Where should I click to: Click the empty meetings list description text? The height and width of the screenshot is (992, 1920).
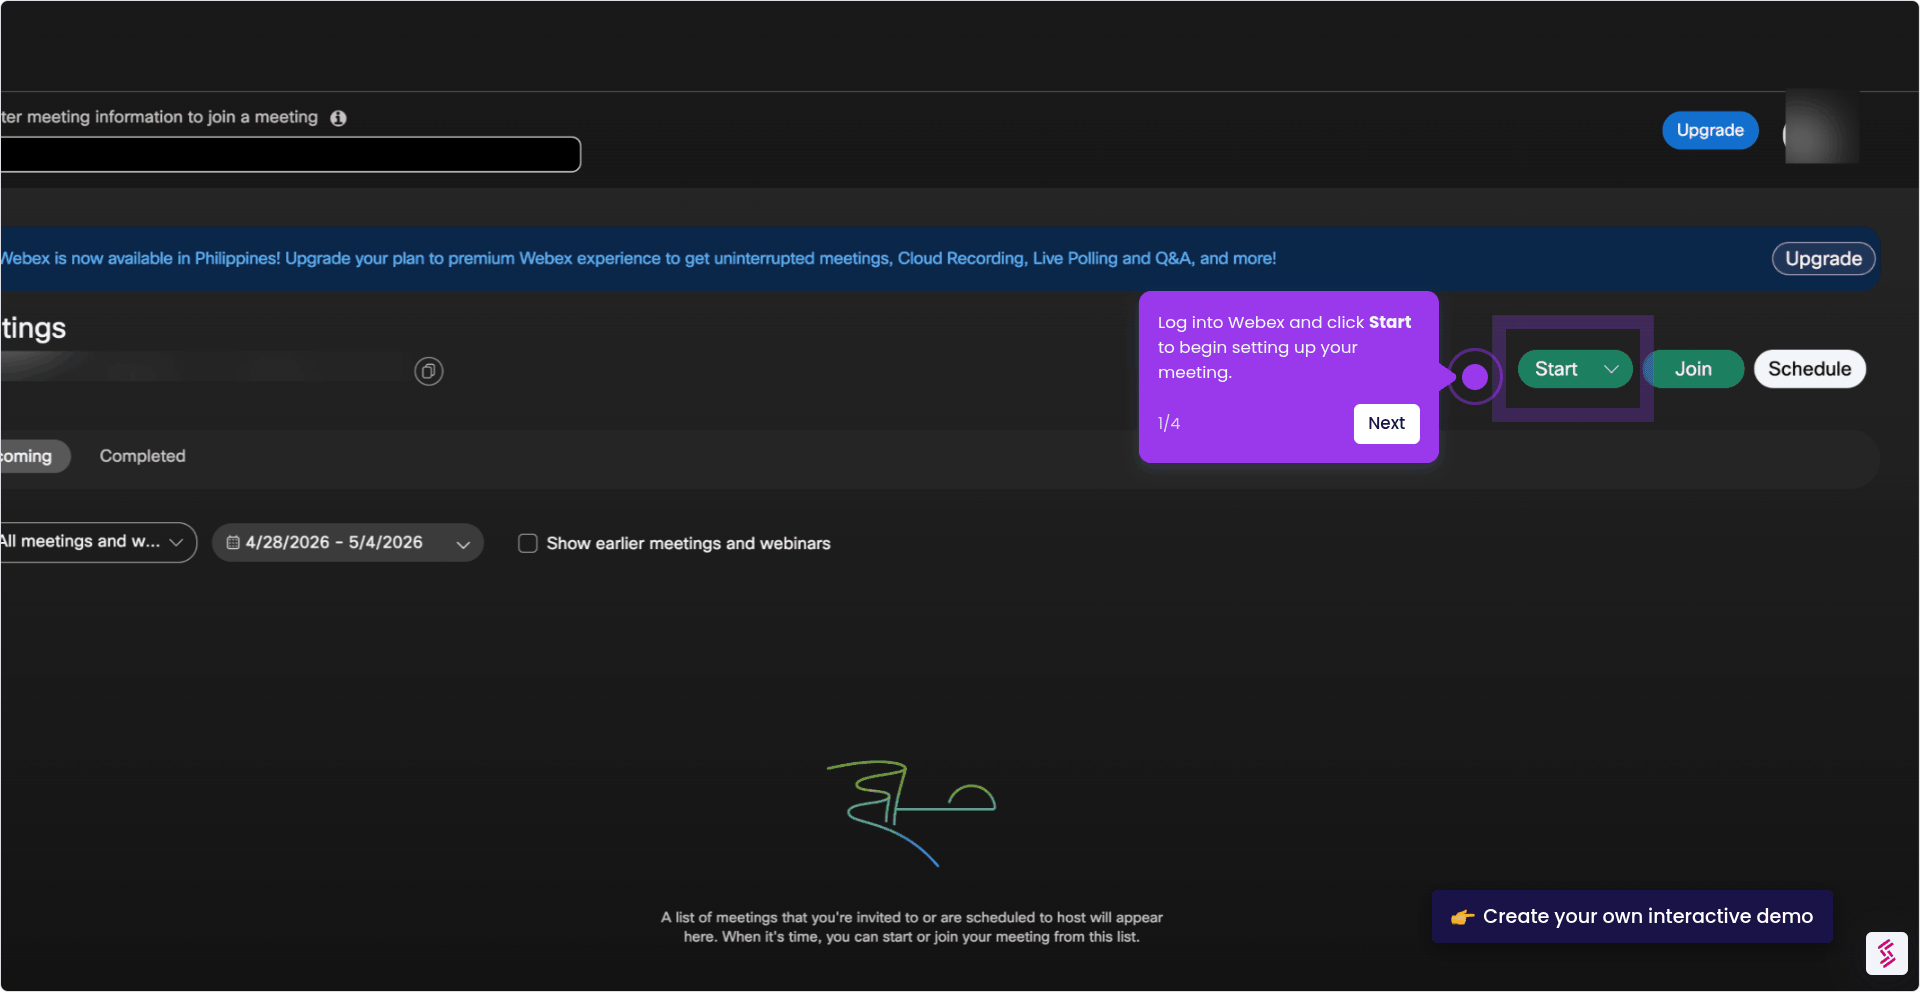(911, 927)
